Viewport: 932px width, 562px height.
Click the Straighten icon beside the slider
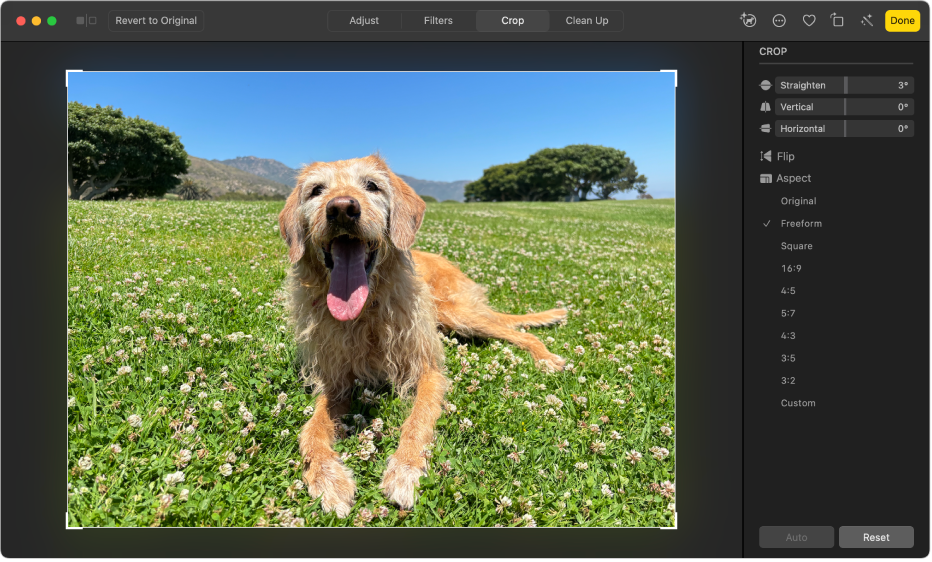click(766, 86)
